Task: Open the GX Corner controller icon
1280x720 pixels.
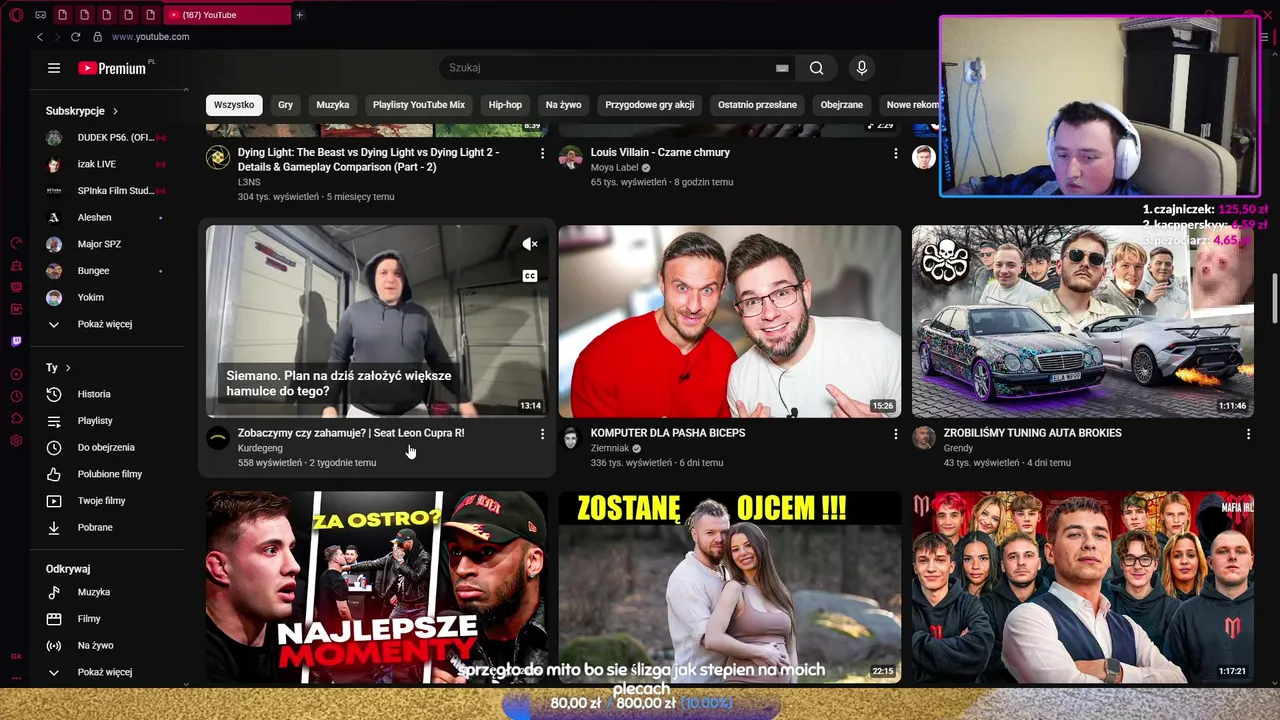Action: (x=40, y=15)
